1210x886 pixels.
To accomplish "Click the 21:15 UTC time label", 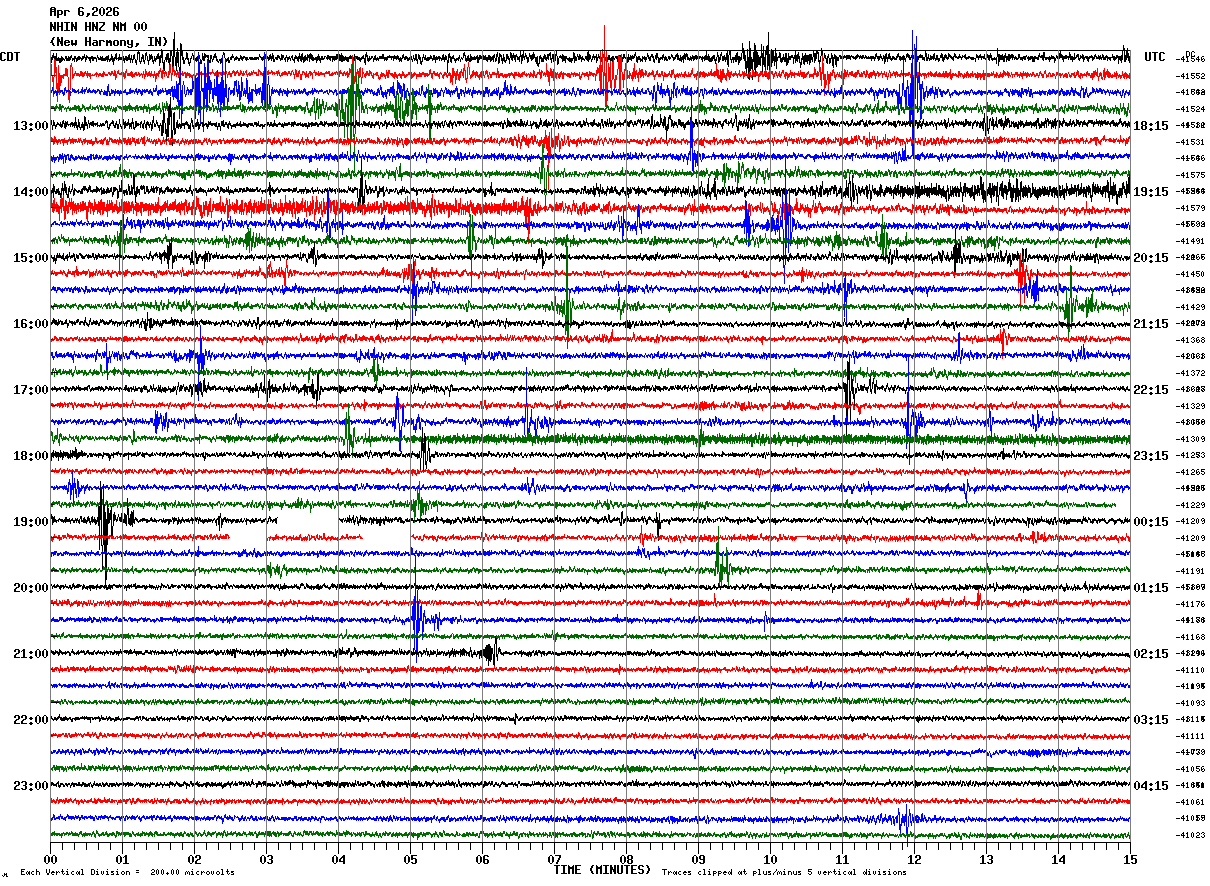I will pos(1151,324).
